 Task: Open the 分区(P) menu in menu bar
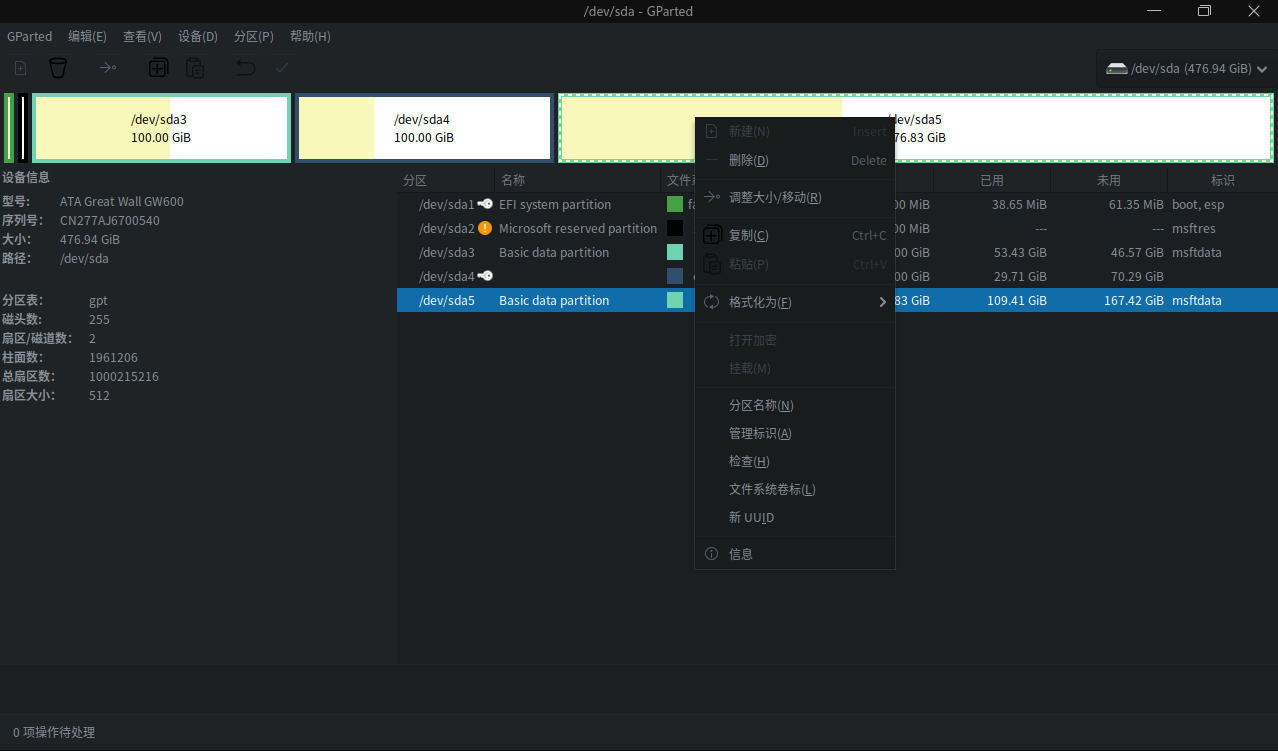click(x=253, y=36)
